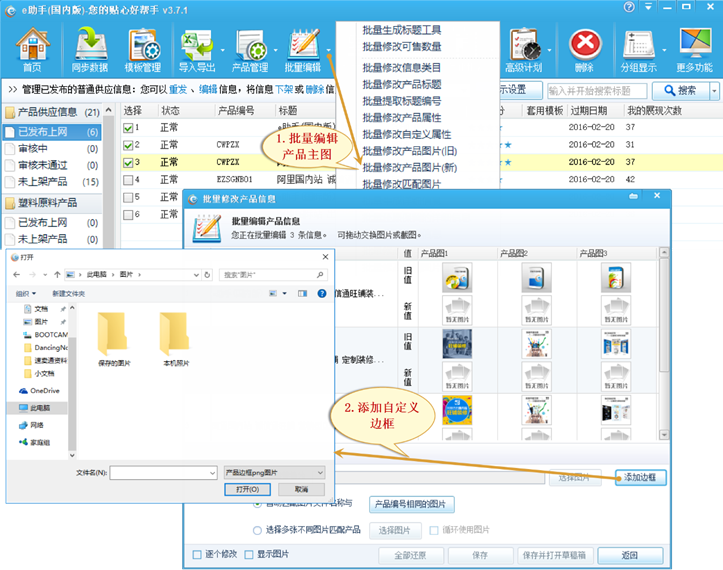Open the 首页 home toolbar icon
The image size is (723, 570).
[32, 50]
